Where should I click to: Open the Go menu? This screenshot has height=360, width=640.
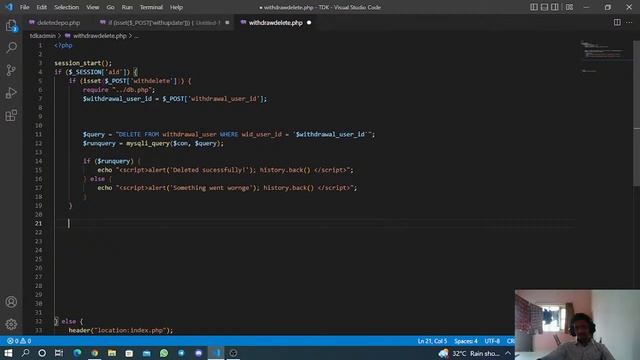tap(111, 7)
